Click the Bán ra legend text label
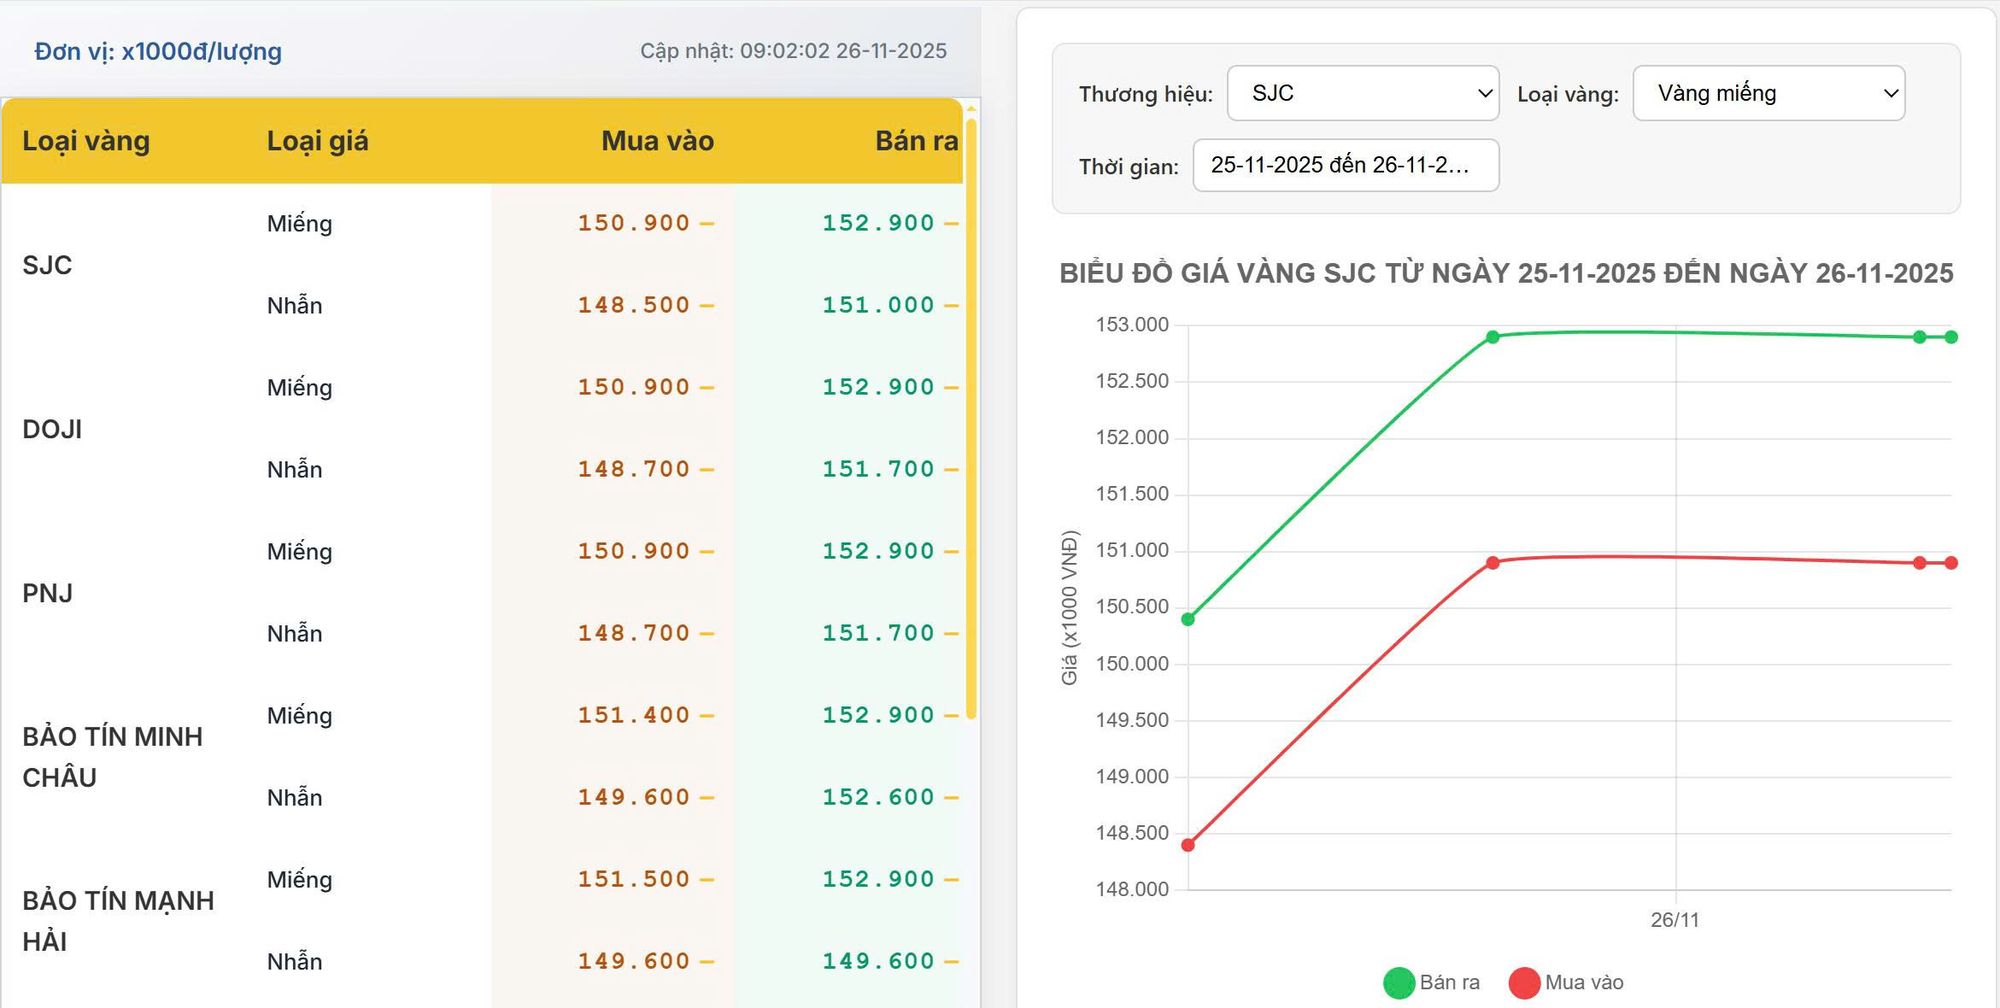This screenshot has width=2000, height=1008. point(1449,983)
